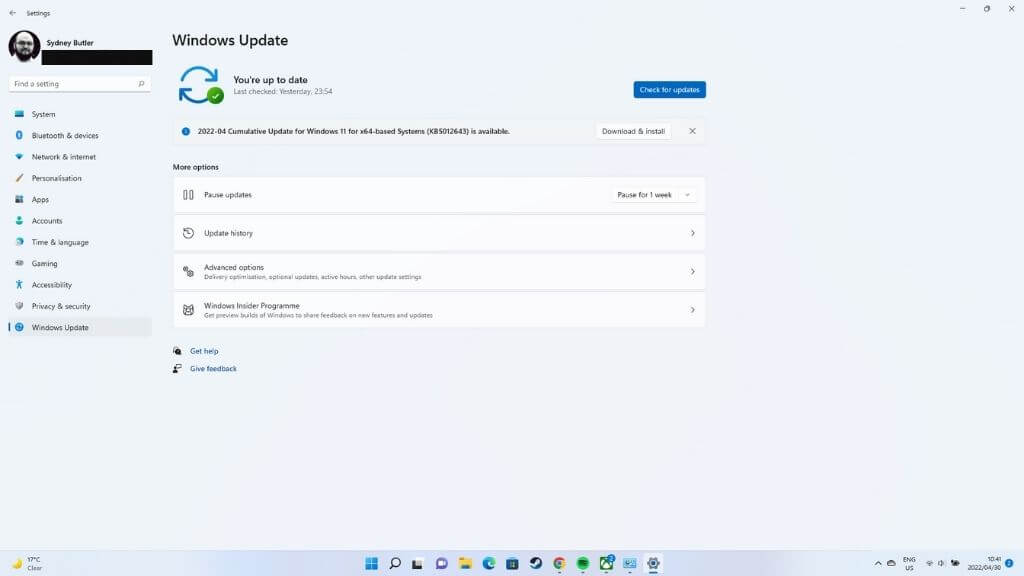Open Task View from the taskbar
This screenshot has width=1024, height=576.
coord(417,563)
